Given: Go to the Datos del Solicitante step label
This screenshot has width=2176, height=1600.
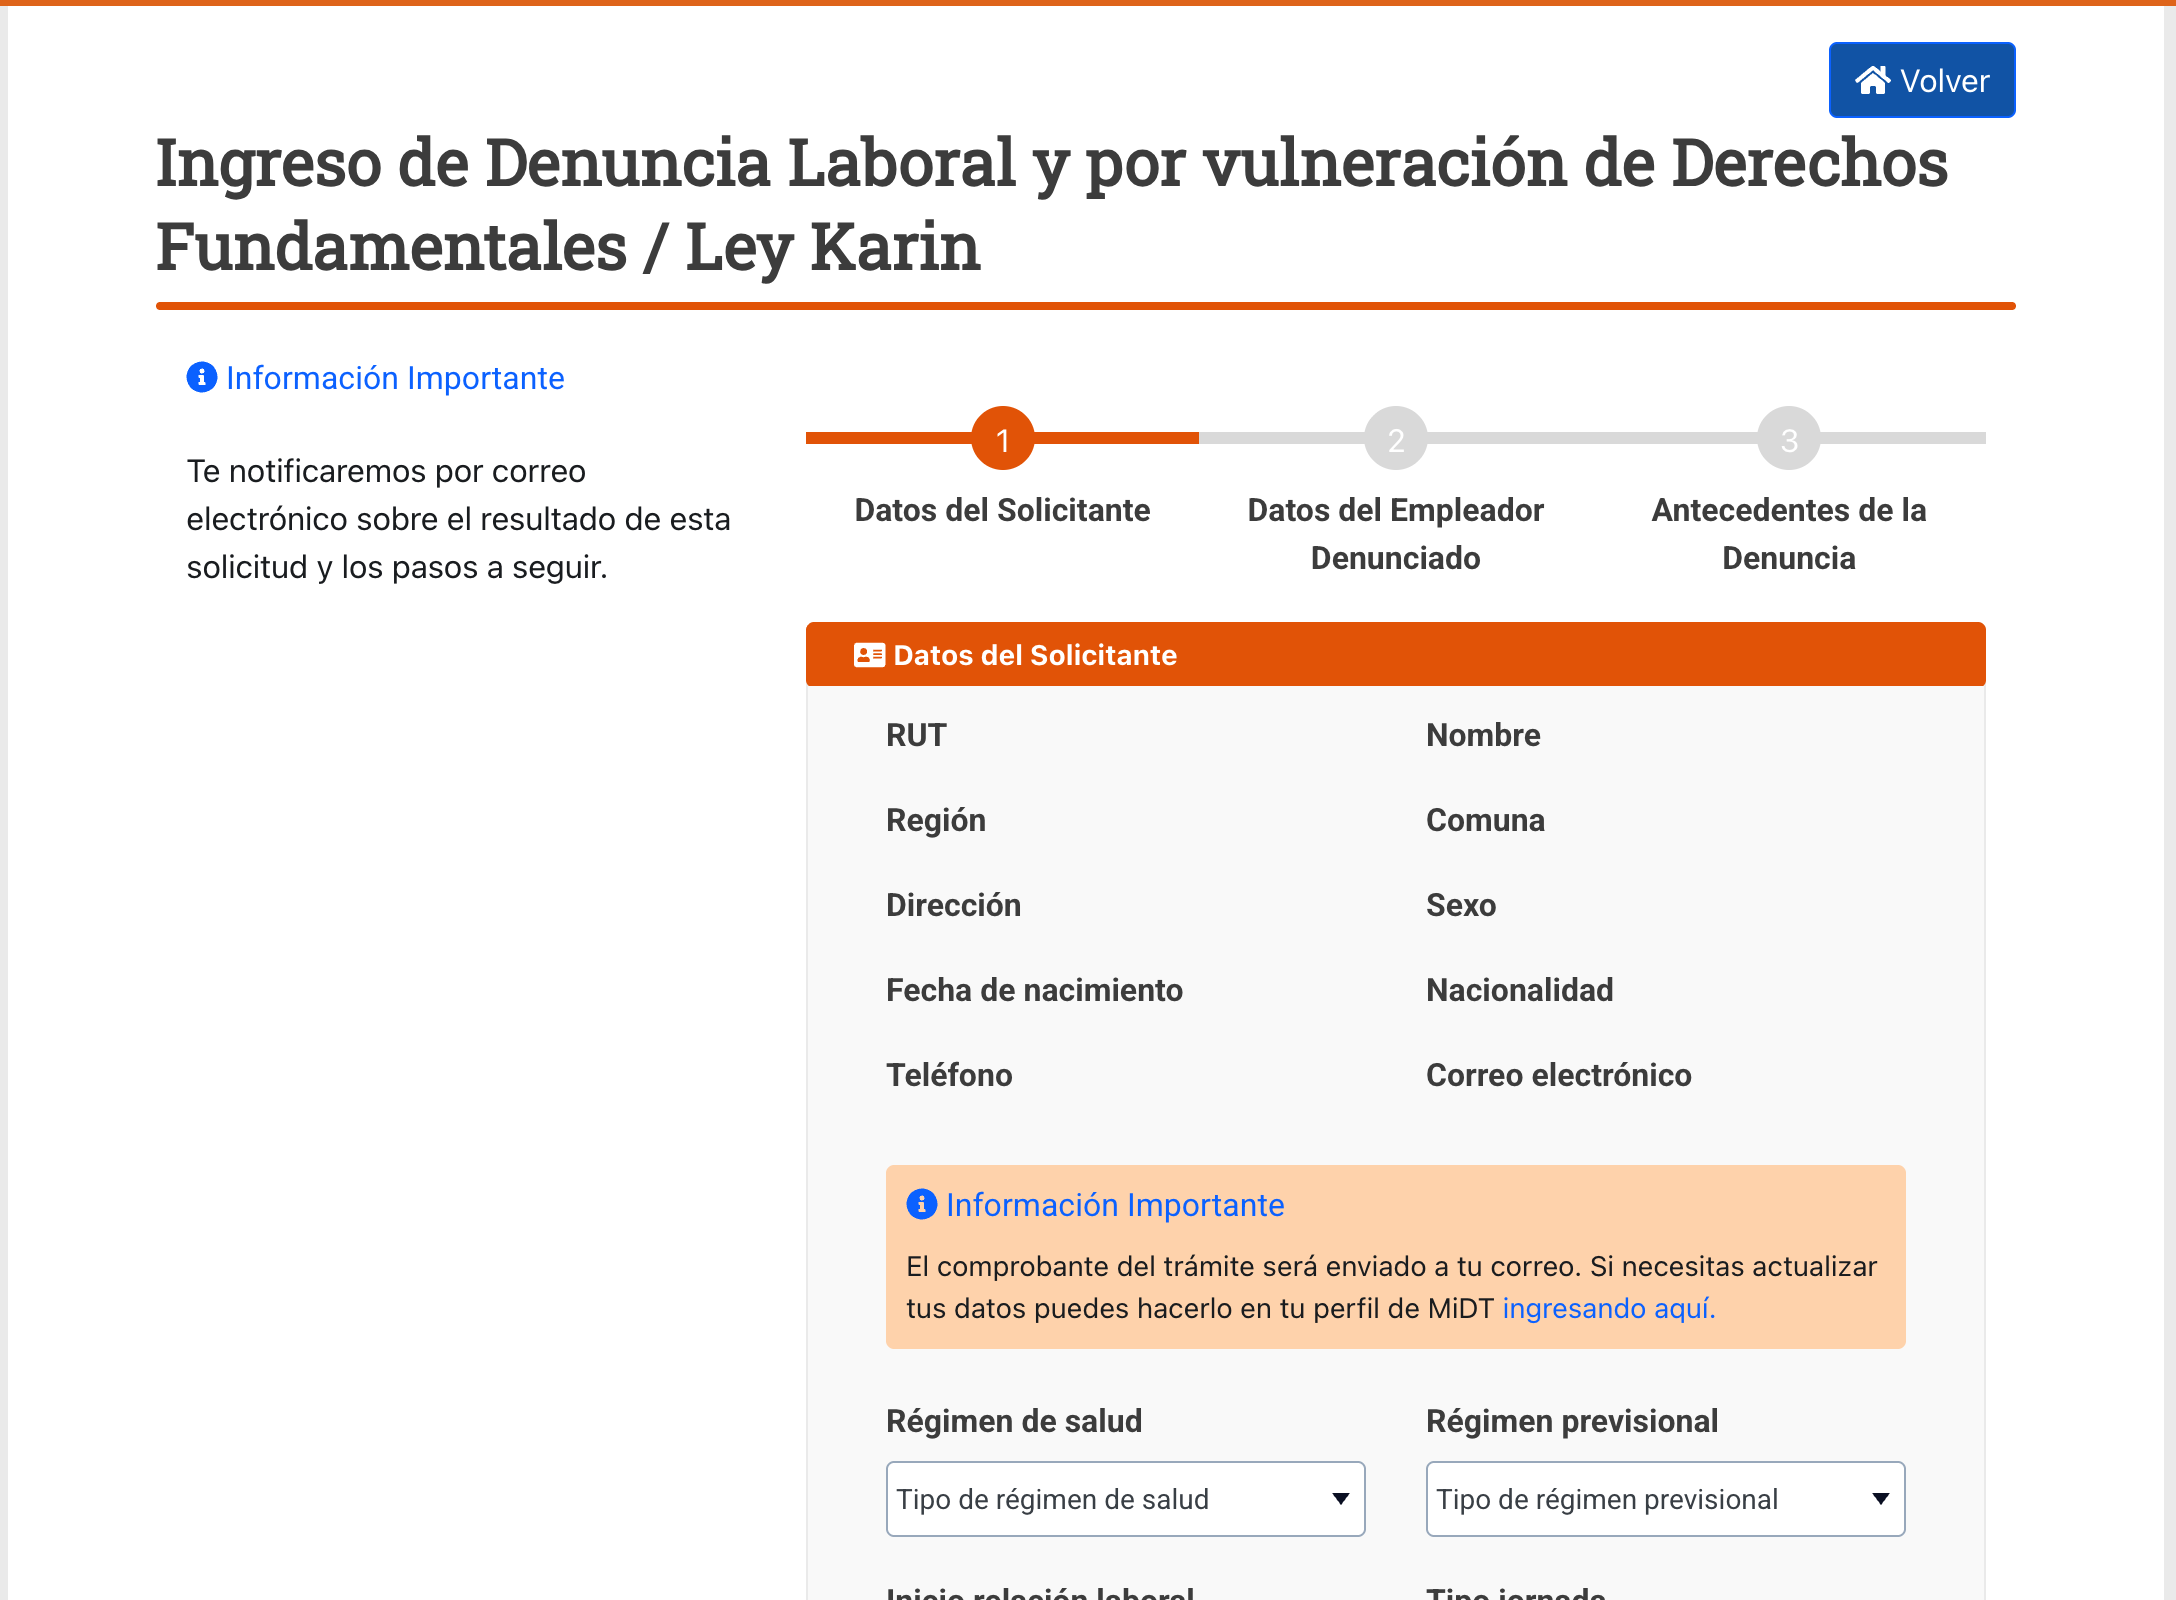Looking at the screenshot, I should click(1003, 510).
